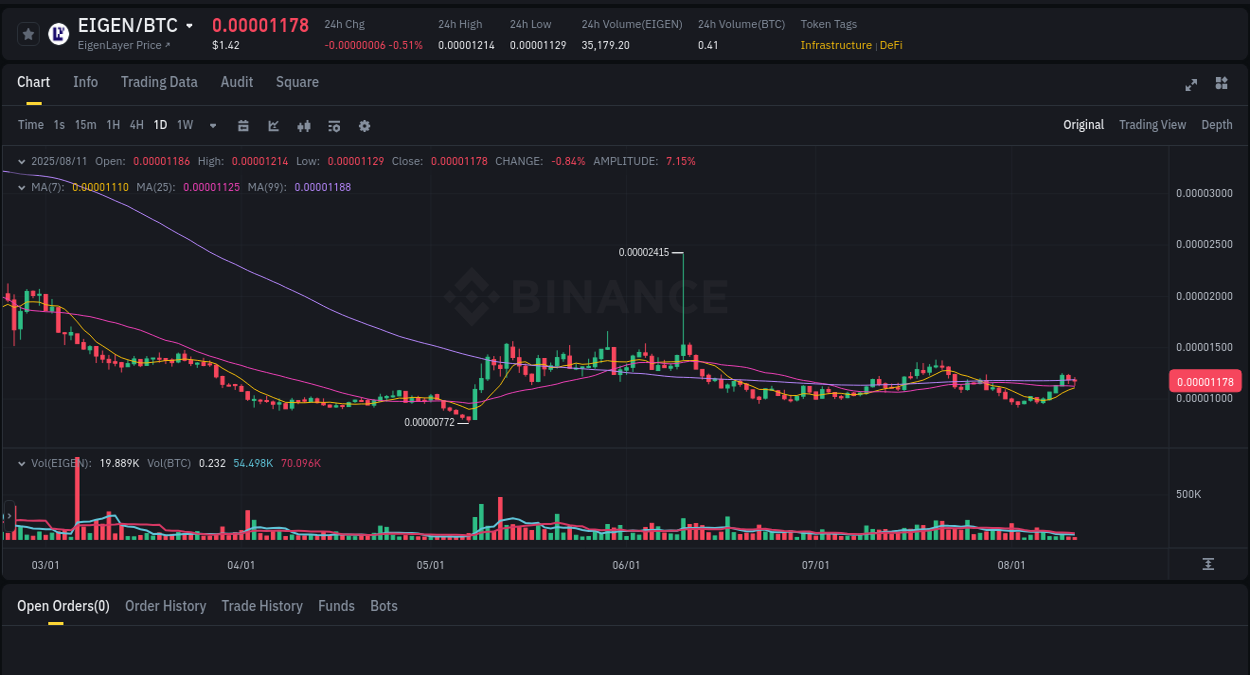This screenshot has height=675, width=1250.
Task: Click the current price tag 0.00001178
Action: click(x=1206, y=381)
